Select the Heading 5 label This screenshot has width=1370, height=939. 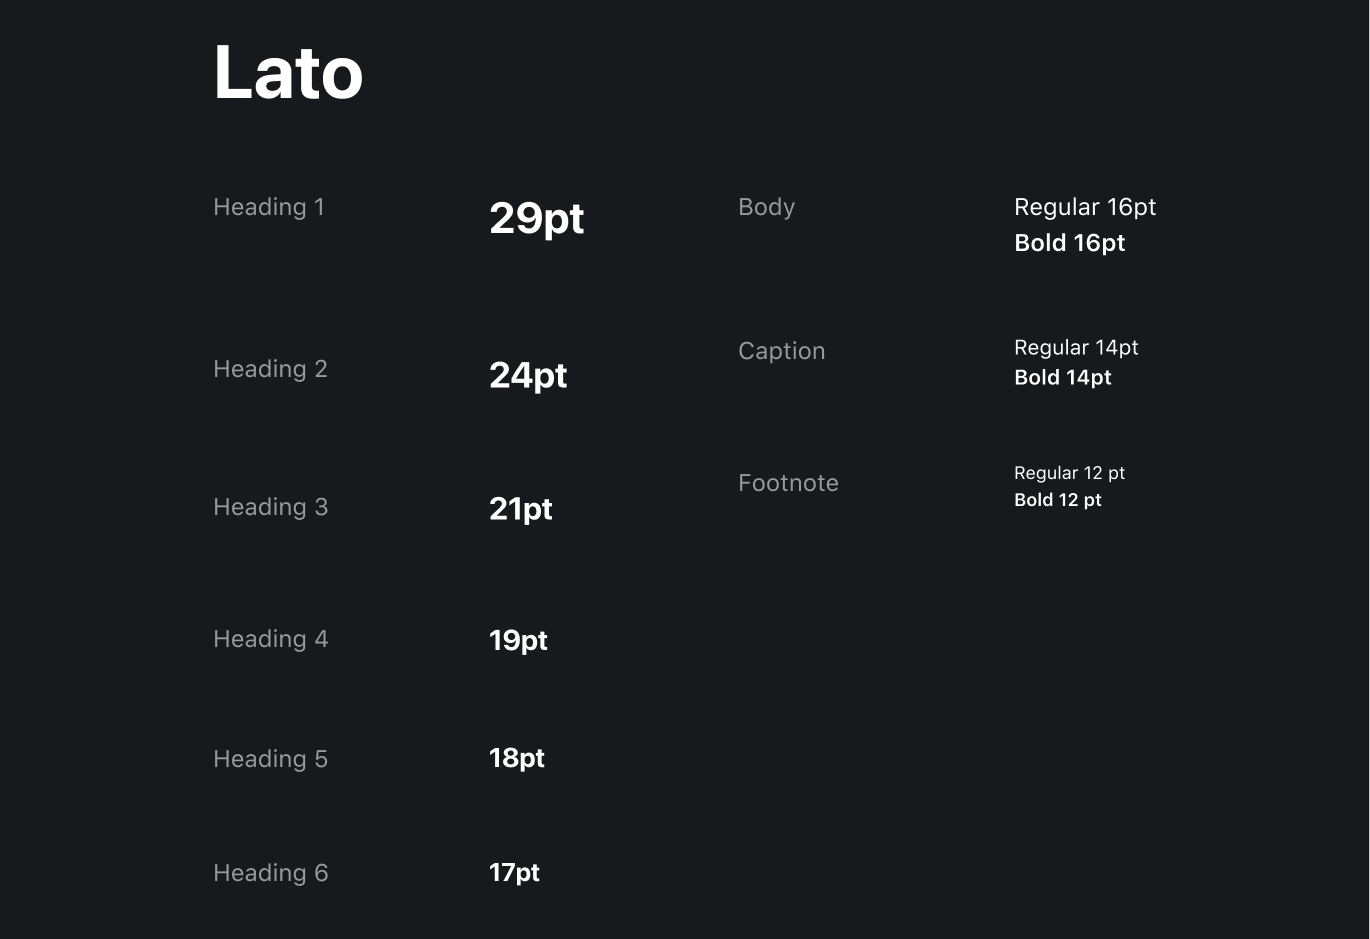click(270, 759)
